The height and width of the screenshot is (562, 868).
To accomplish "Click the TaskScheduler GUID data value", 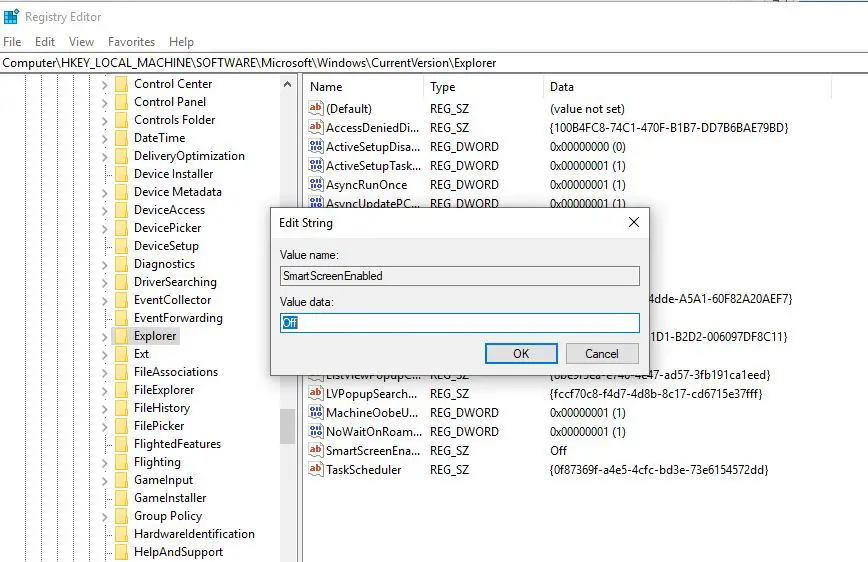I will [659, 470].
